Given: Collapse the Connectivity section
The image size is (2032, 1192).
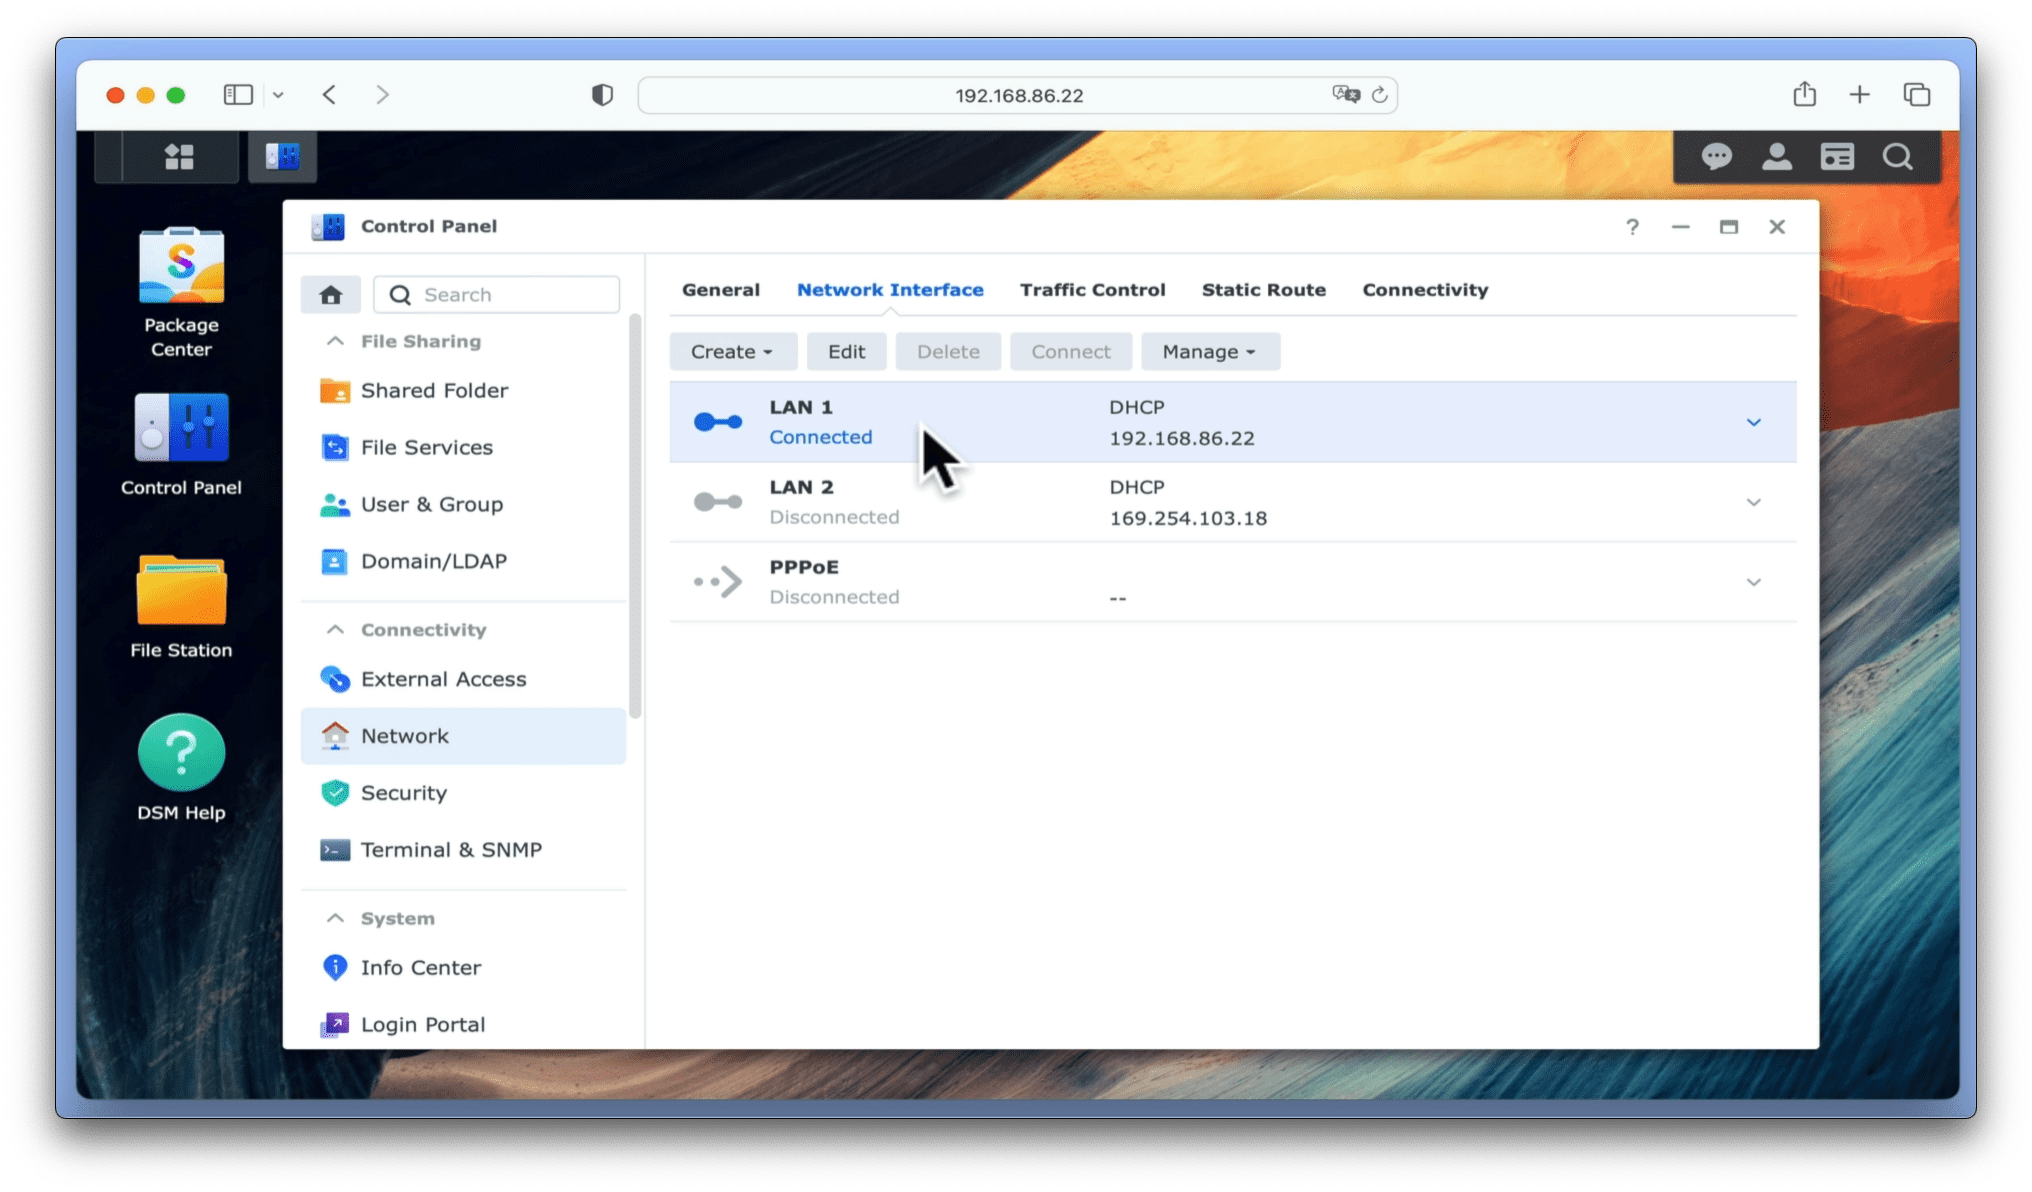Looking at the screenshot, I should 336,630.
